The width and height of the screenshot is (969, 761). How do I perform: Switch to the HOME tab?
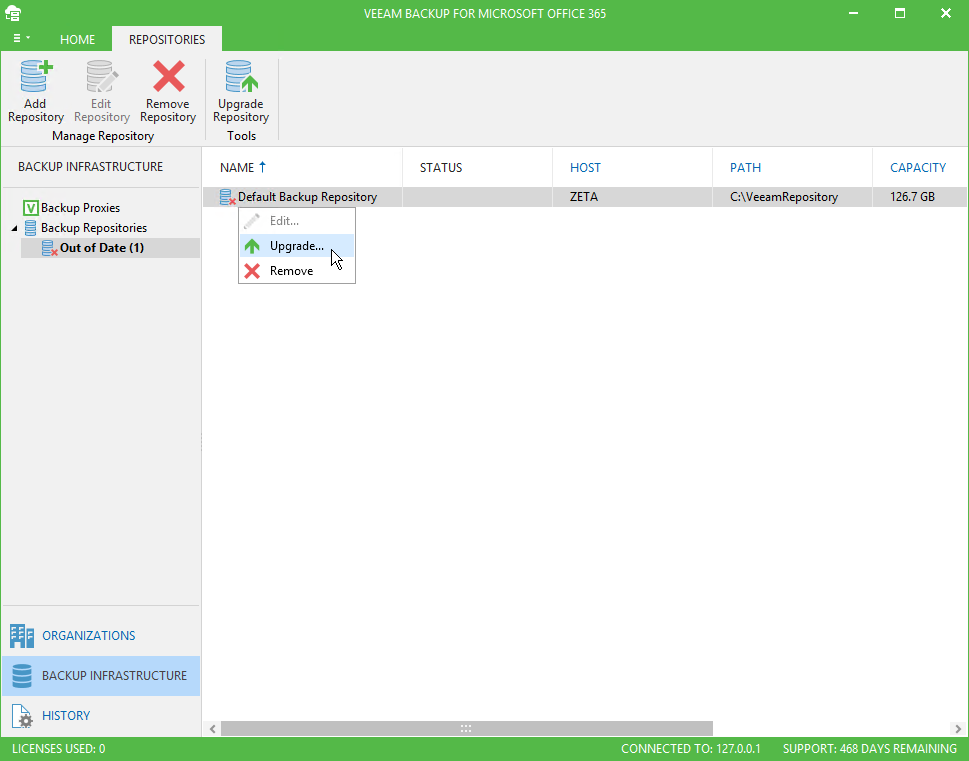point(77,40)
